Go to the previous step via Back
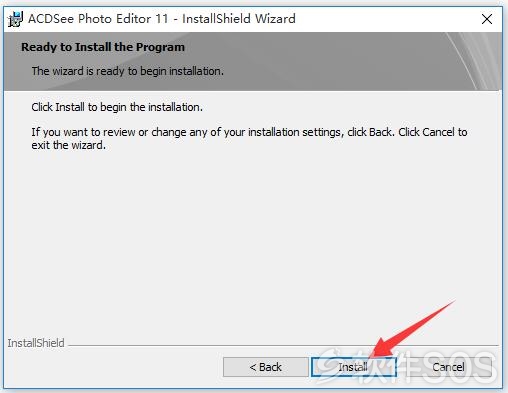 [266, 367]
